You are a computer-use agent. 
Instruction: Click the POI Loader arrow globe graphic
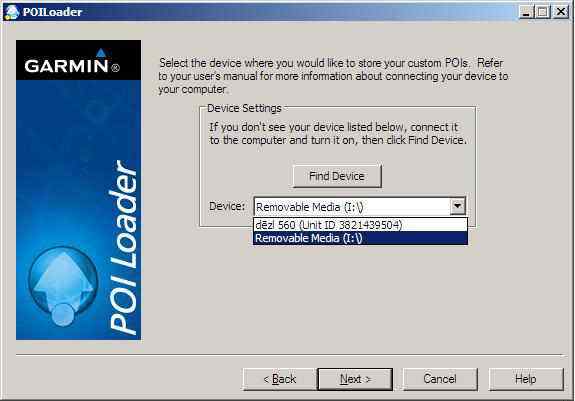[63, 287]
